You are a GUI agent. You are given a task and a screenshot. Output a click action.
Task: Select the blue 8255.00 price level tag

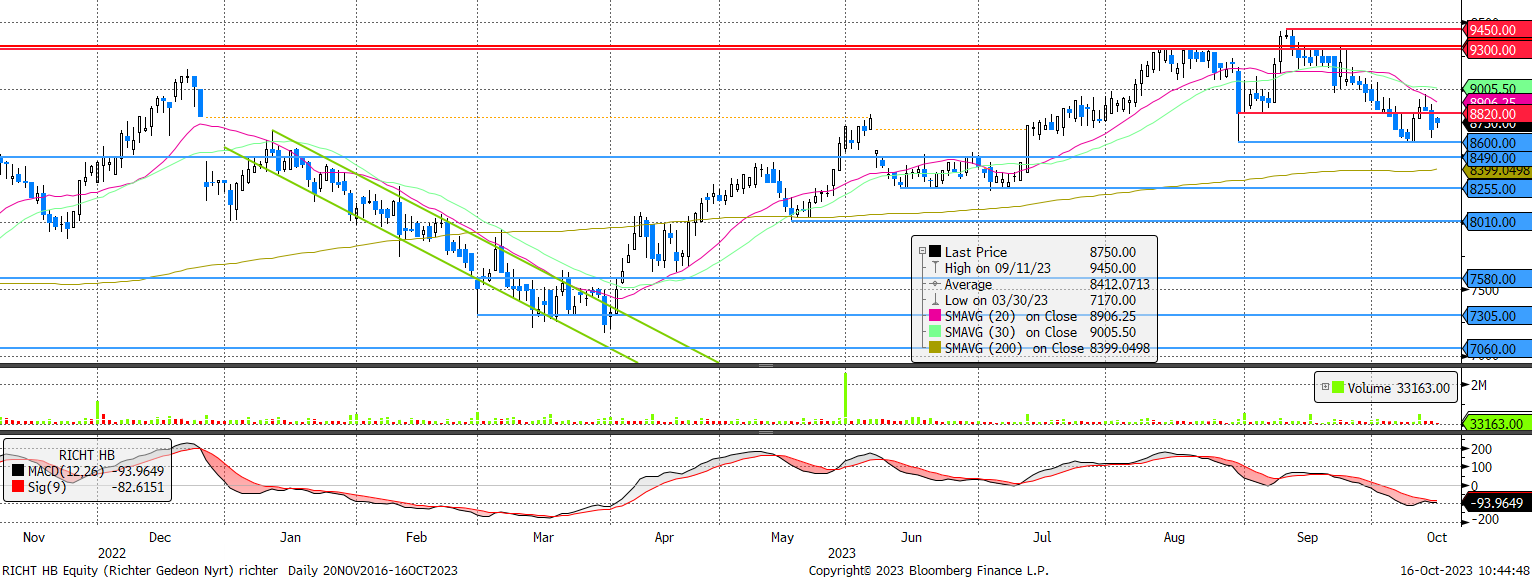pyautogui.click(x=1496, y=187)
